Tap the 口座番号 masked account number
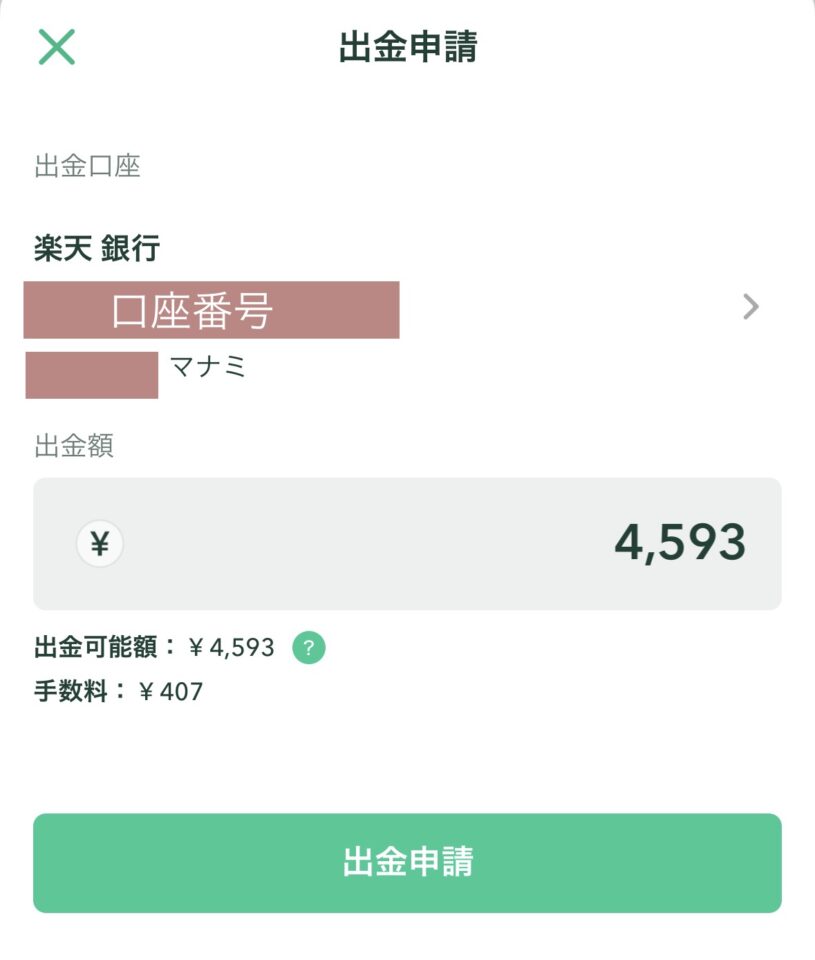 coord(211,310)
